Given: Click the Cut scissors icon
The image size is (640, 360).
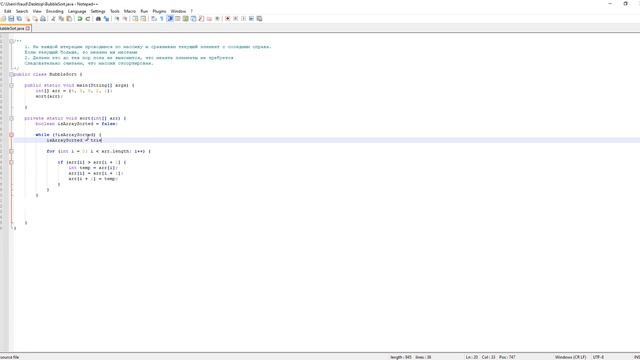Looking at the screenshot, I should pyautogui.click(x=53, y=19).
